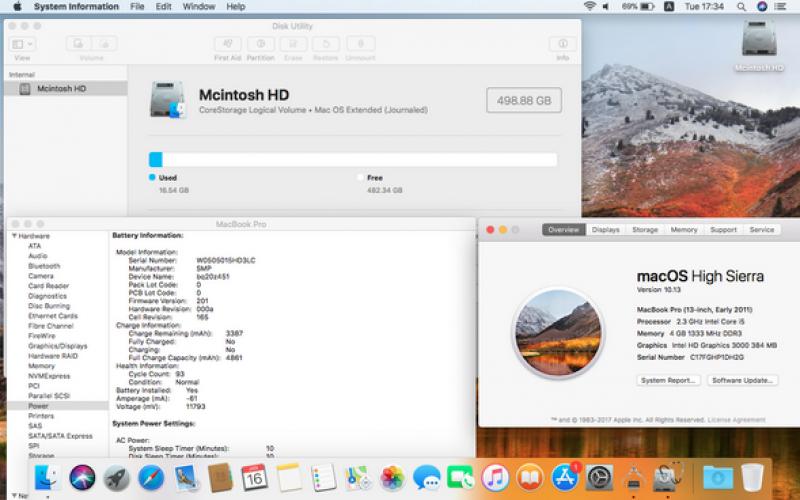The image size is (800, 500).
Task: Select Mcintosh HD in Disk Utility sidebar
Action: (65, 89)
